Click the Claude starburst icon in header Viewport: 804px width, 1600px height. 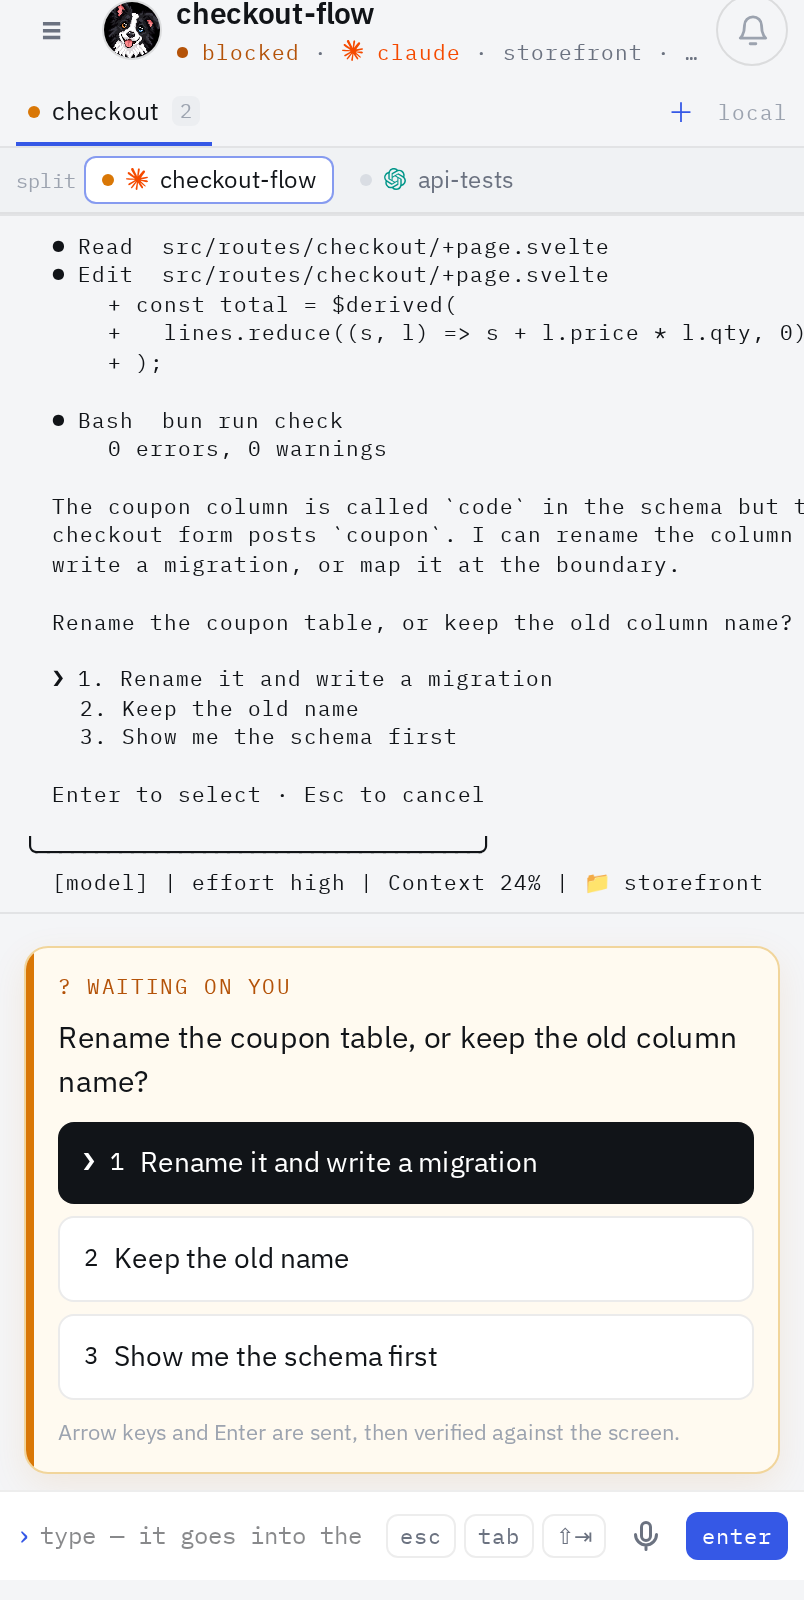[352, 51]
